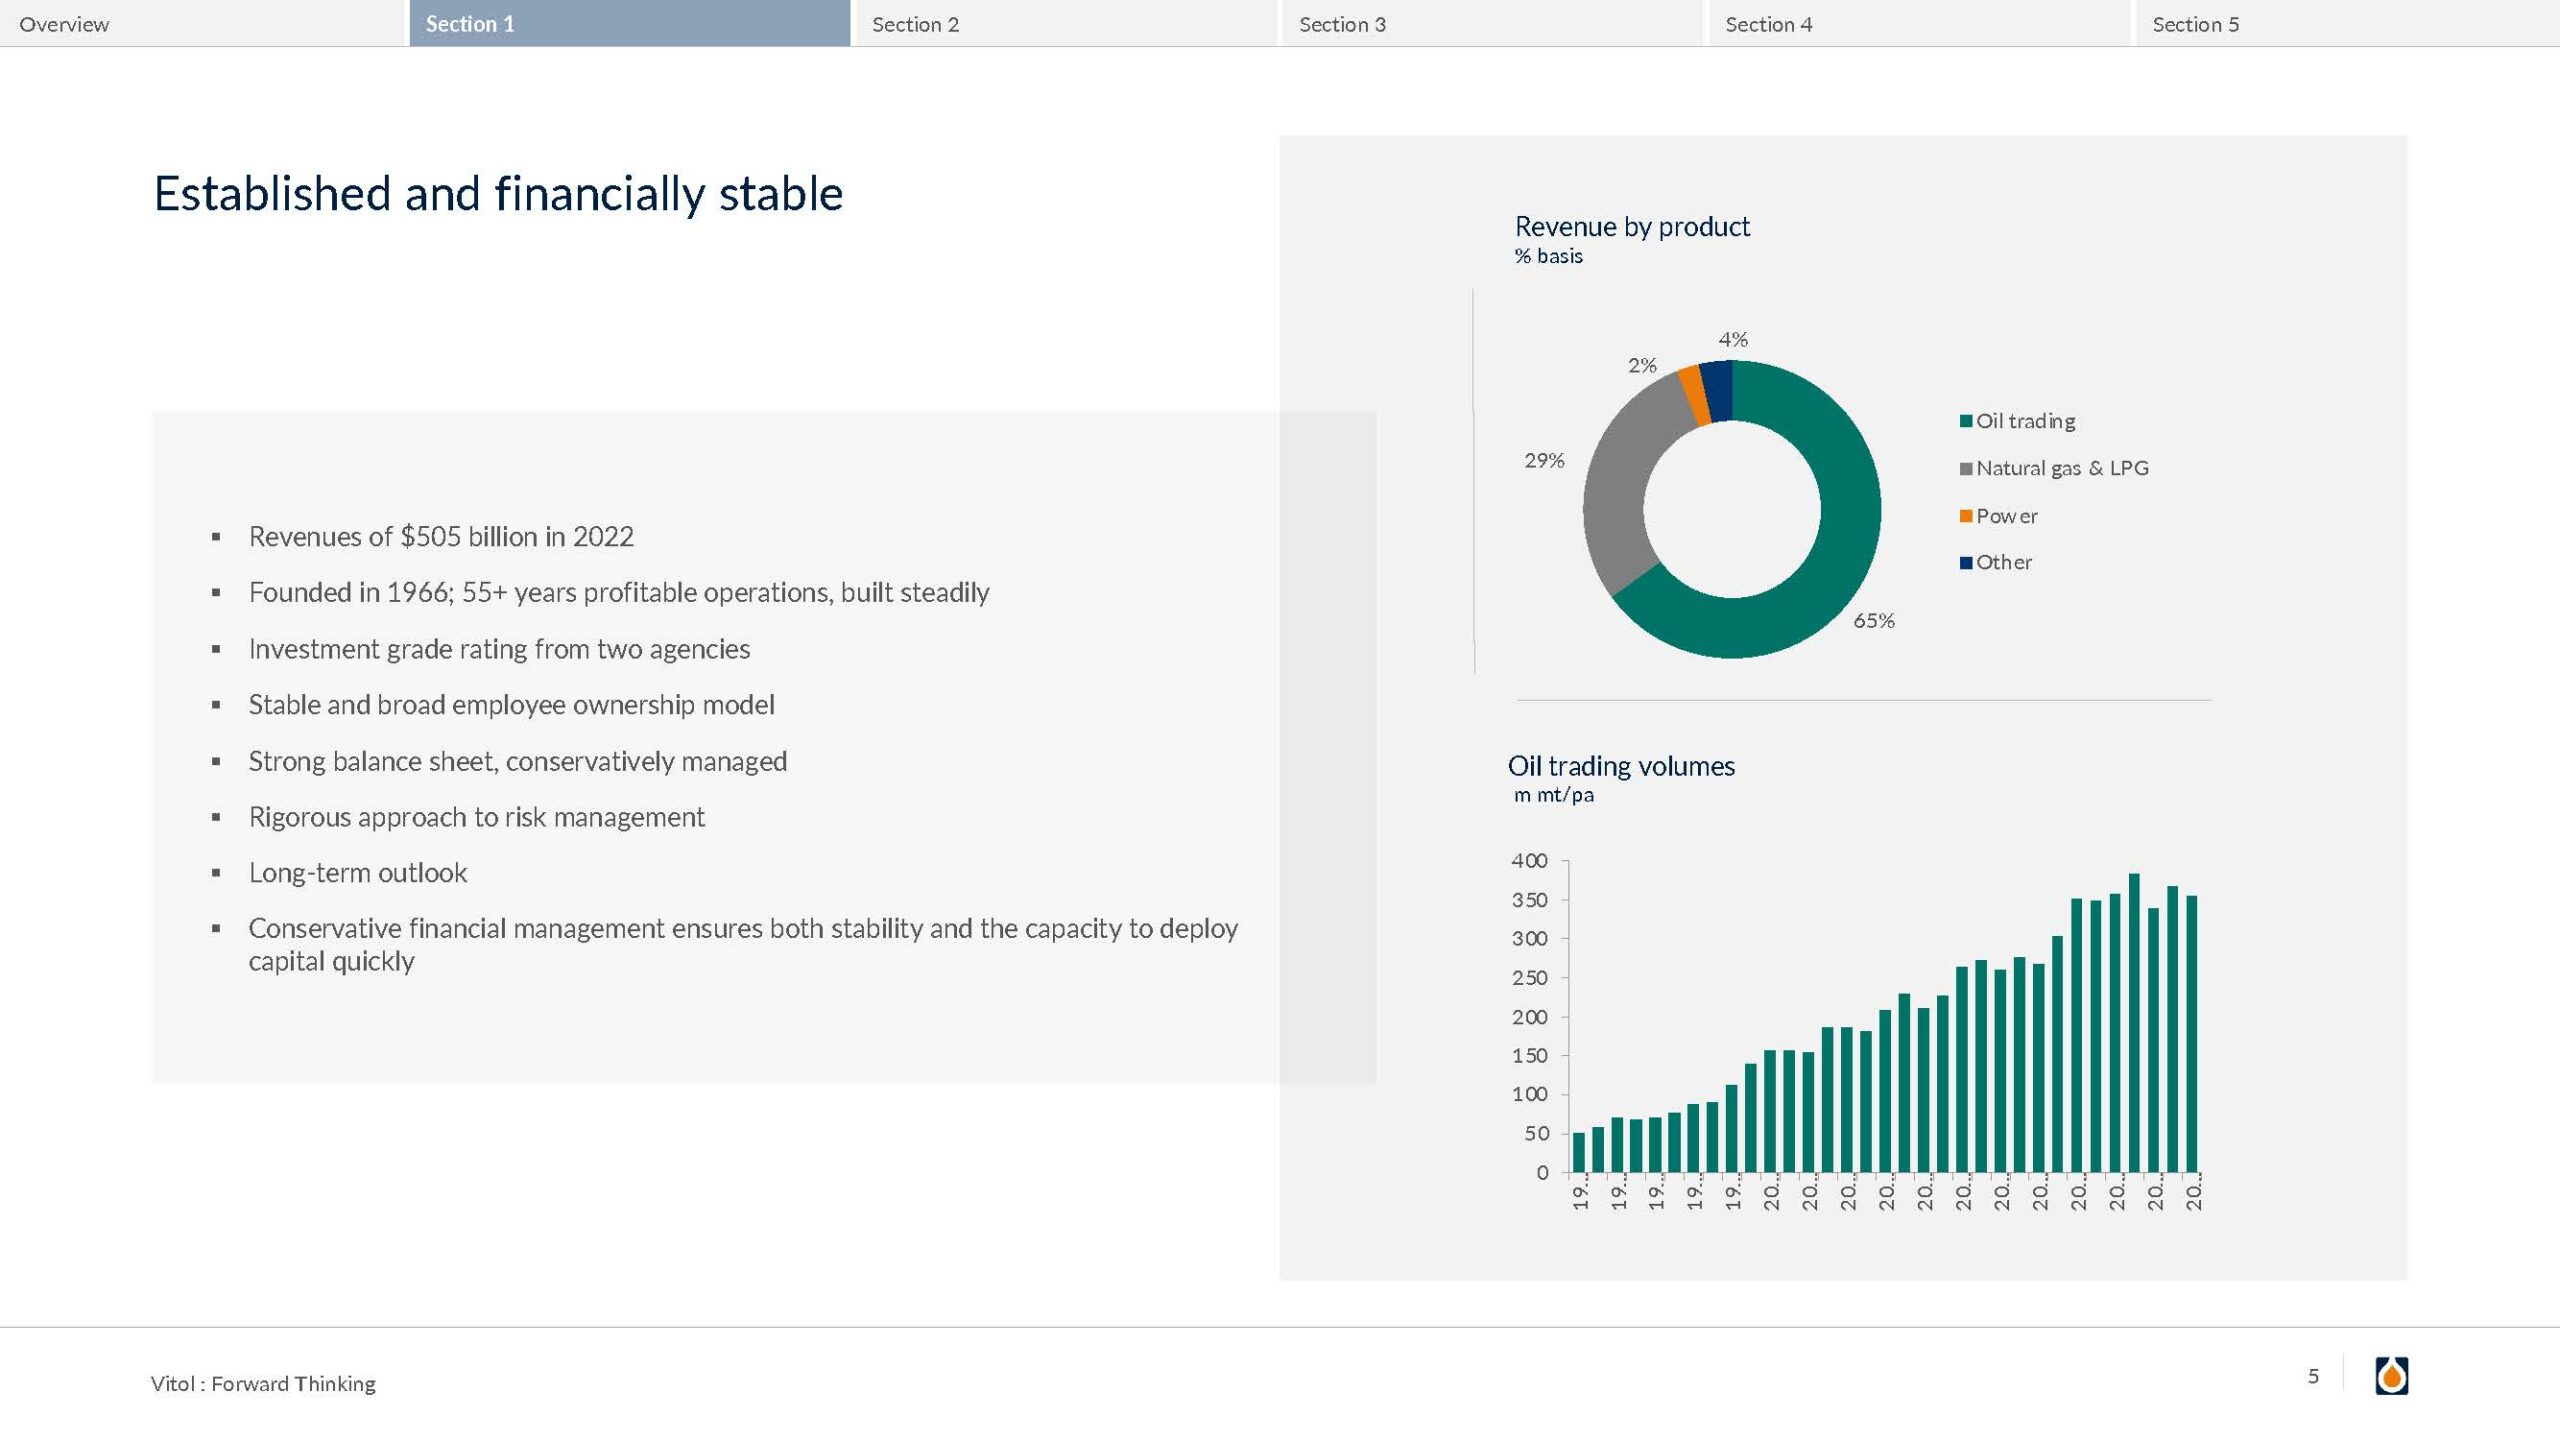Select the orange Power legend swatch
This screenshot has width=2560, height=1440.
click(x=1966, y=516)
